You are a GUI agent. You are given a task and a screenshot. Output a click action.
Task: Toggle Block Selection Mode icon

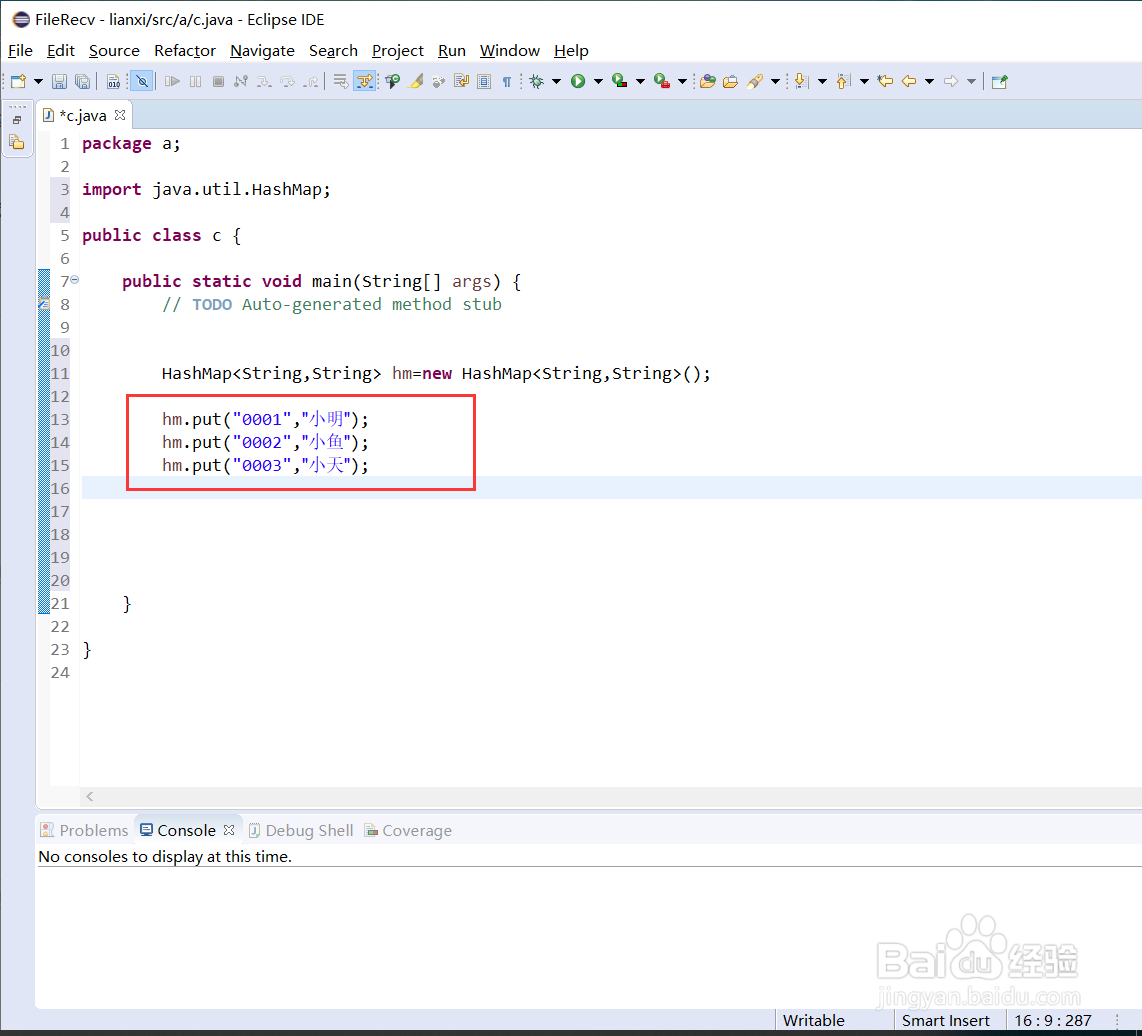484,82
